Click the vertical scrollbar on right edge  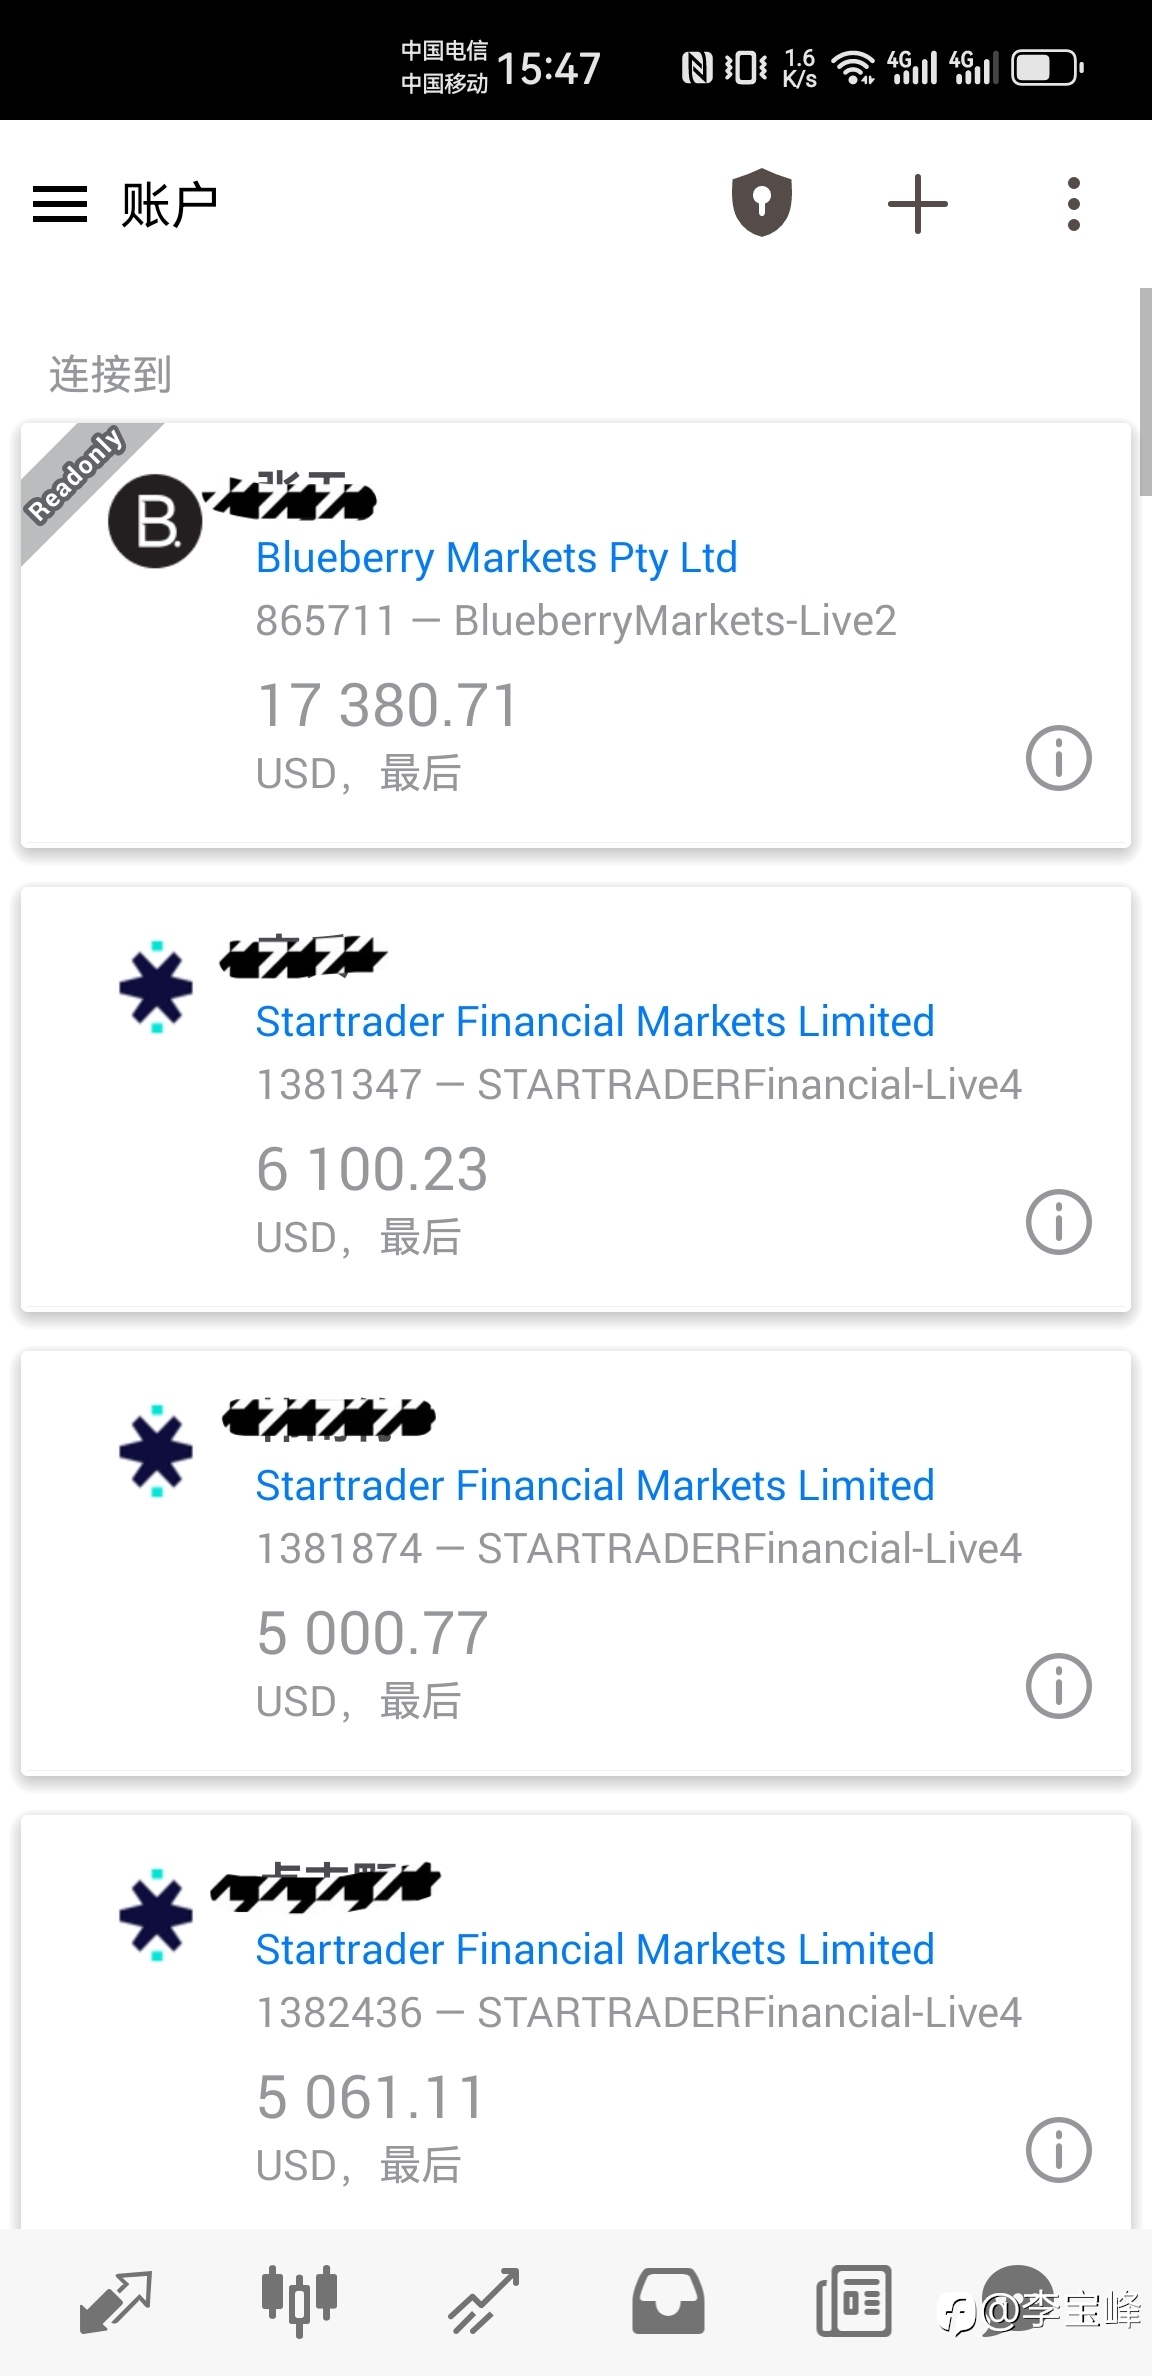(x=1145, y=392)
